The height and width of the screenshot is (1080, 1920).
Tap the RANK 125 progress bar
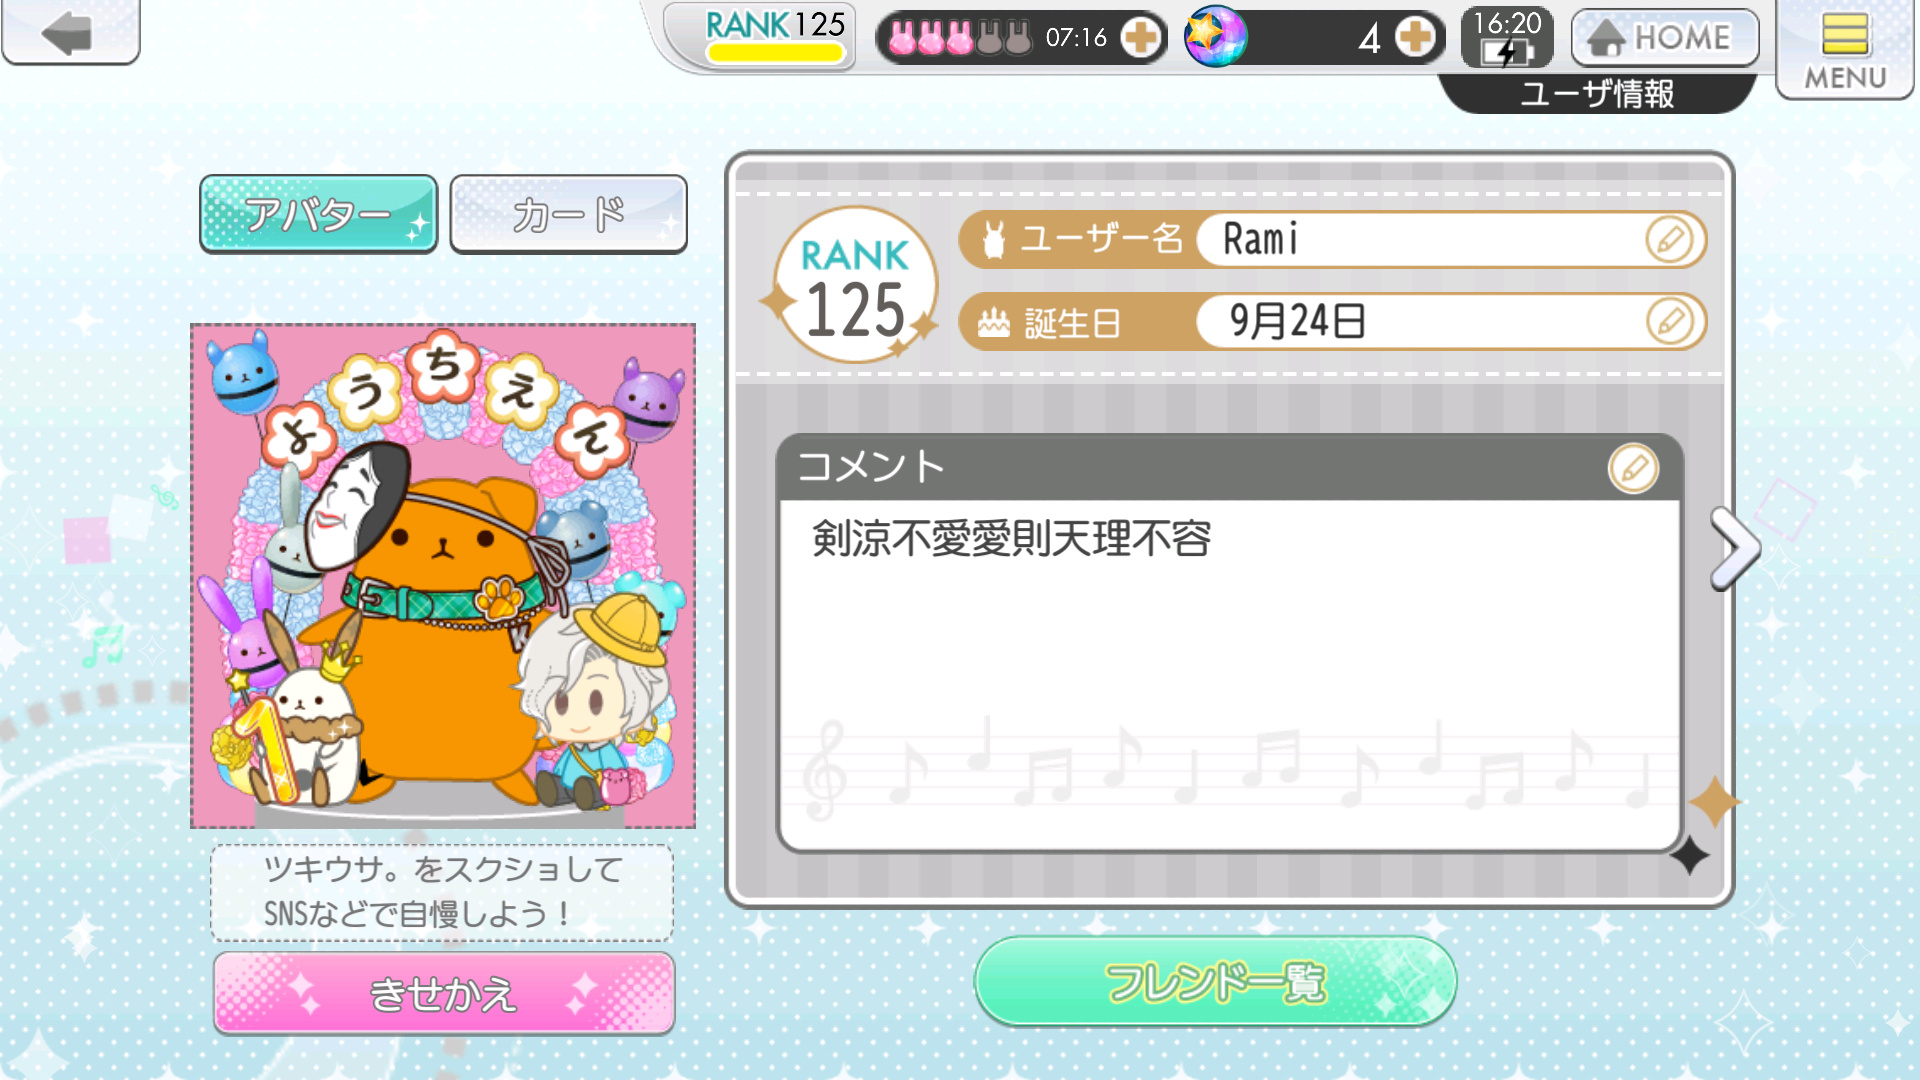(776, 54)
